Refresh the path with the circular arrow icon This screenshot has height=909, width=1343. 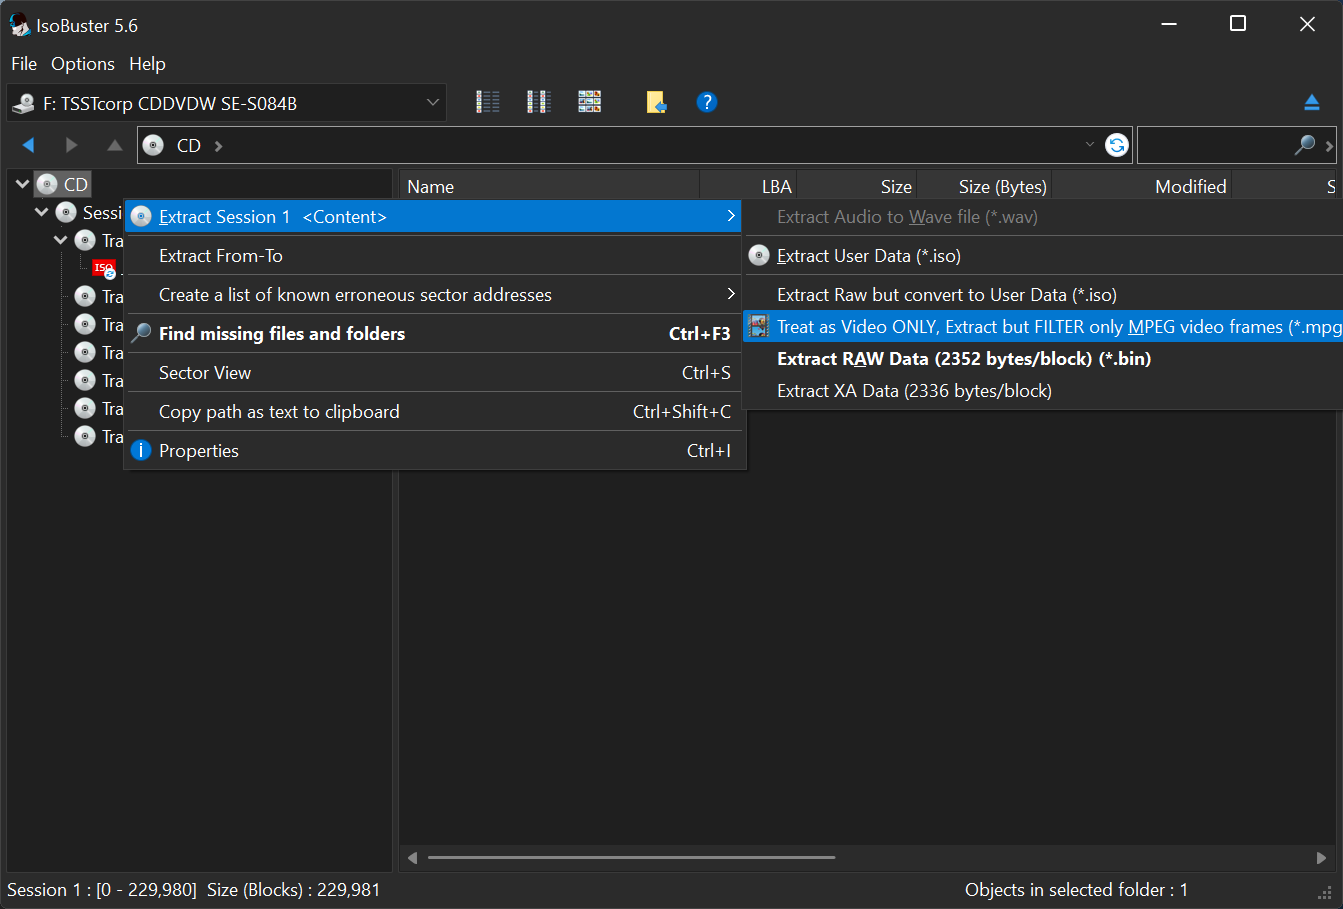(1116, 144)
